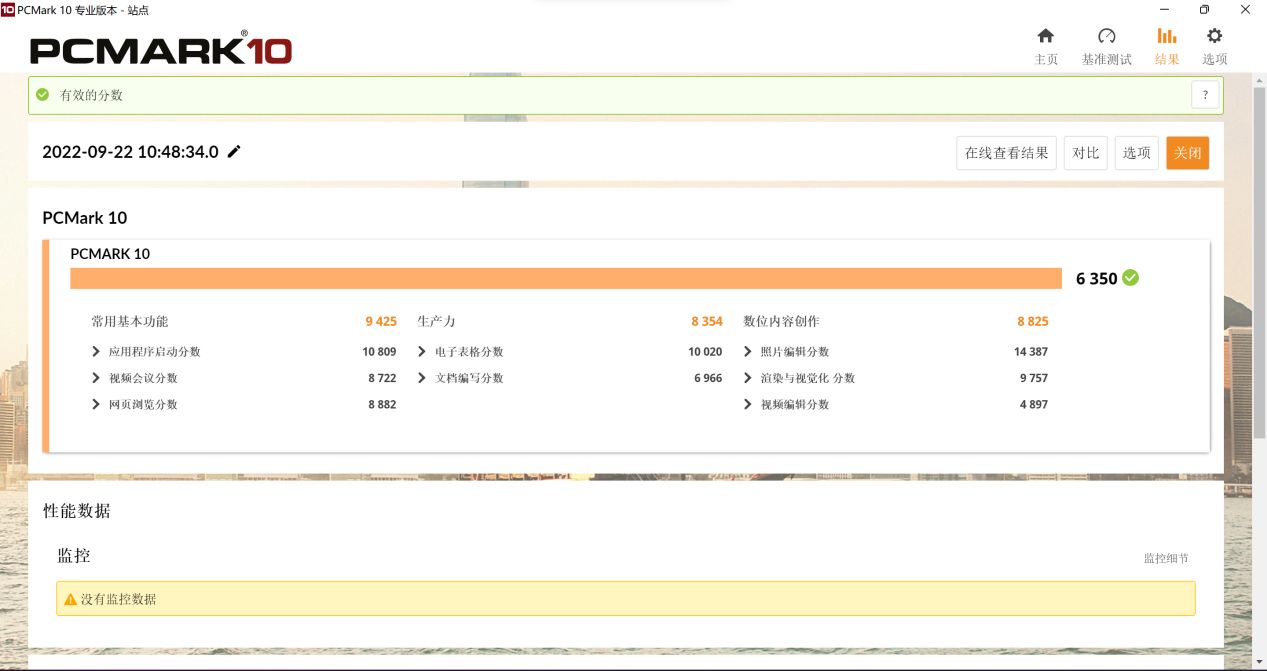Image resolution: width=1267 pixels, height=671 pixels.
Task: Click the value 10 809
Action: [379, 352]
